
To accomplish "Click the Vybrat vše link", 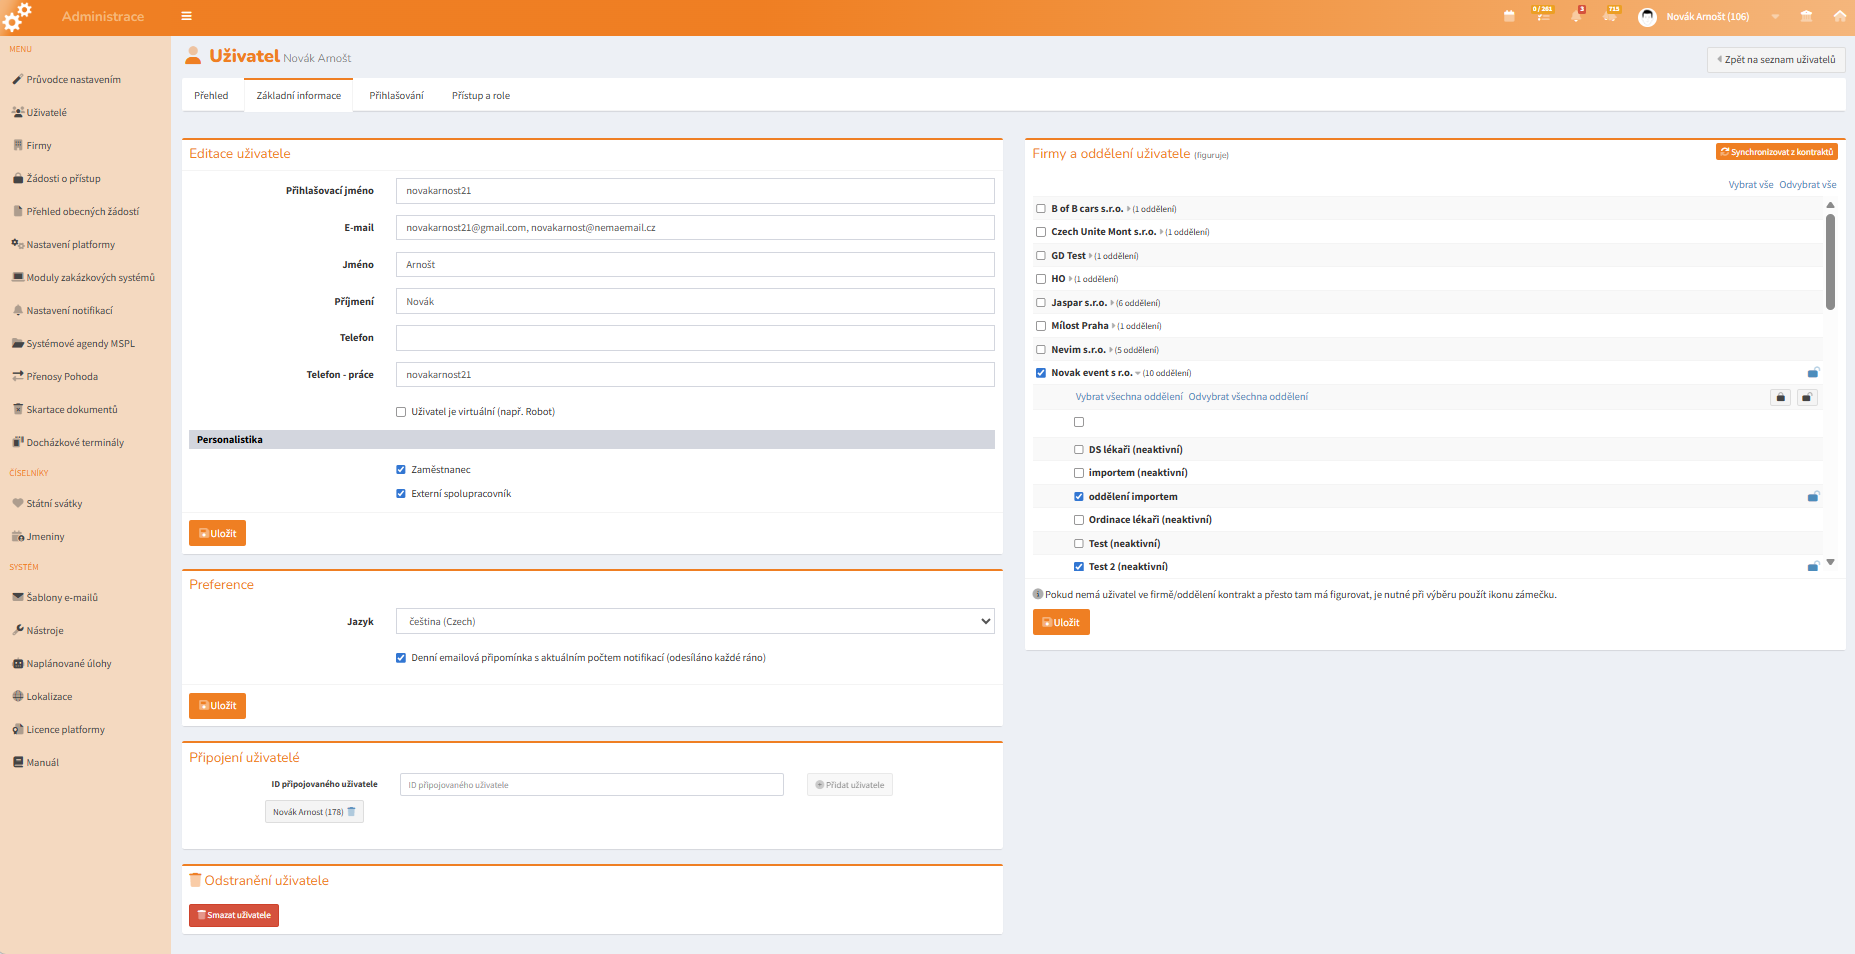I will coord(1751,185).
